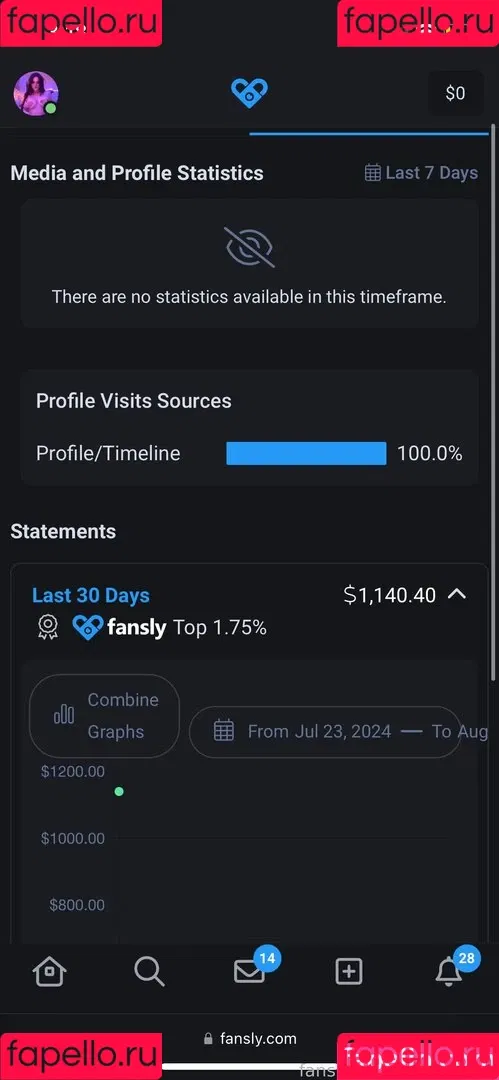This screenshot has width=499, height=1080.
Task: Open the profile avatar menu
Action: click(36, 93)
